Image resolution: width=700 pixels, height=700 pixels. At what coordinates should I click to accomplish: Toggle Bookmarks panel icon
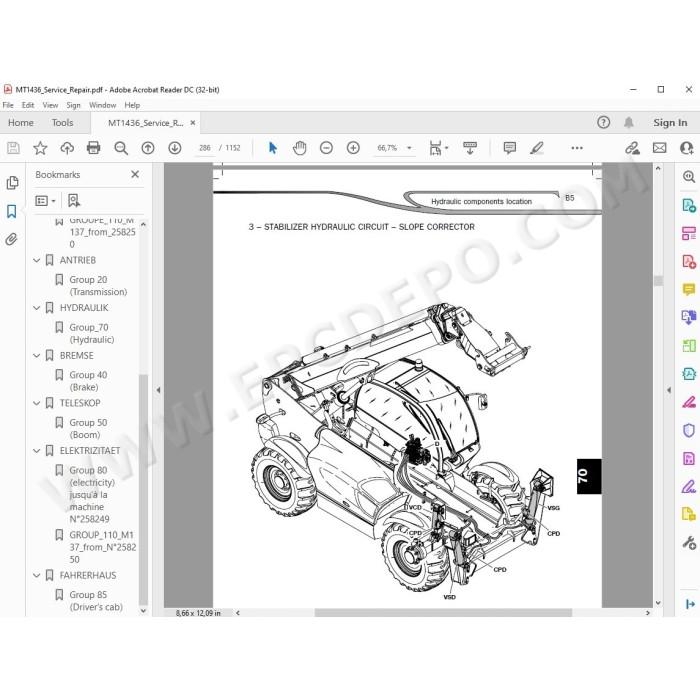(12, 211)
